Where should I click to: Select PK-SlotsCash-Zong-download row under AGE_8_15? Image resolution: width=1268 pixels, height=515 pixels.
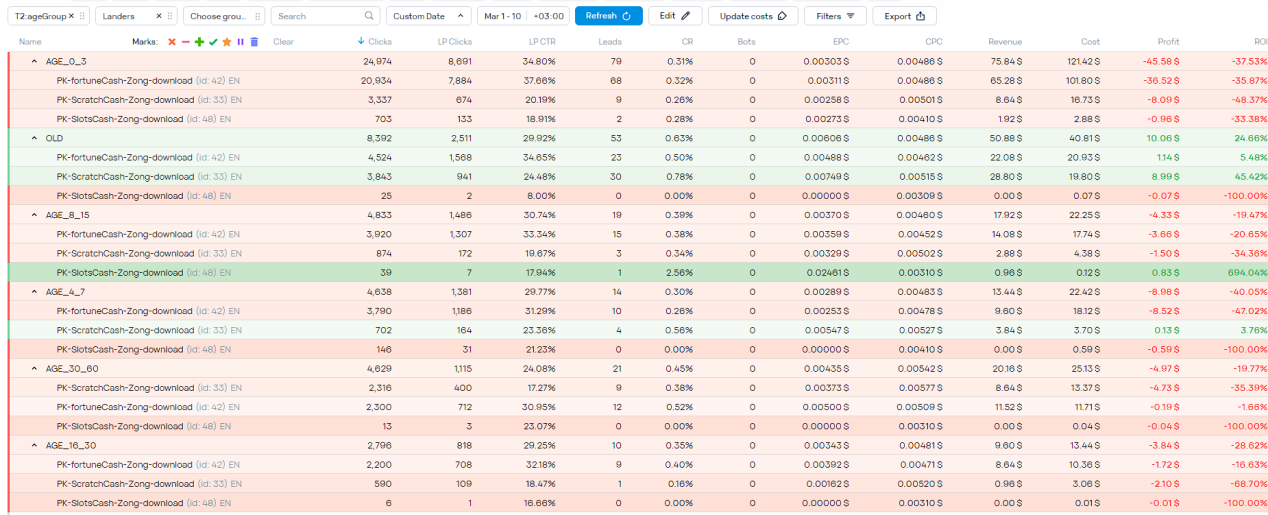(638, 272)
